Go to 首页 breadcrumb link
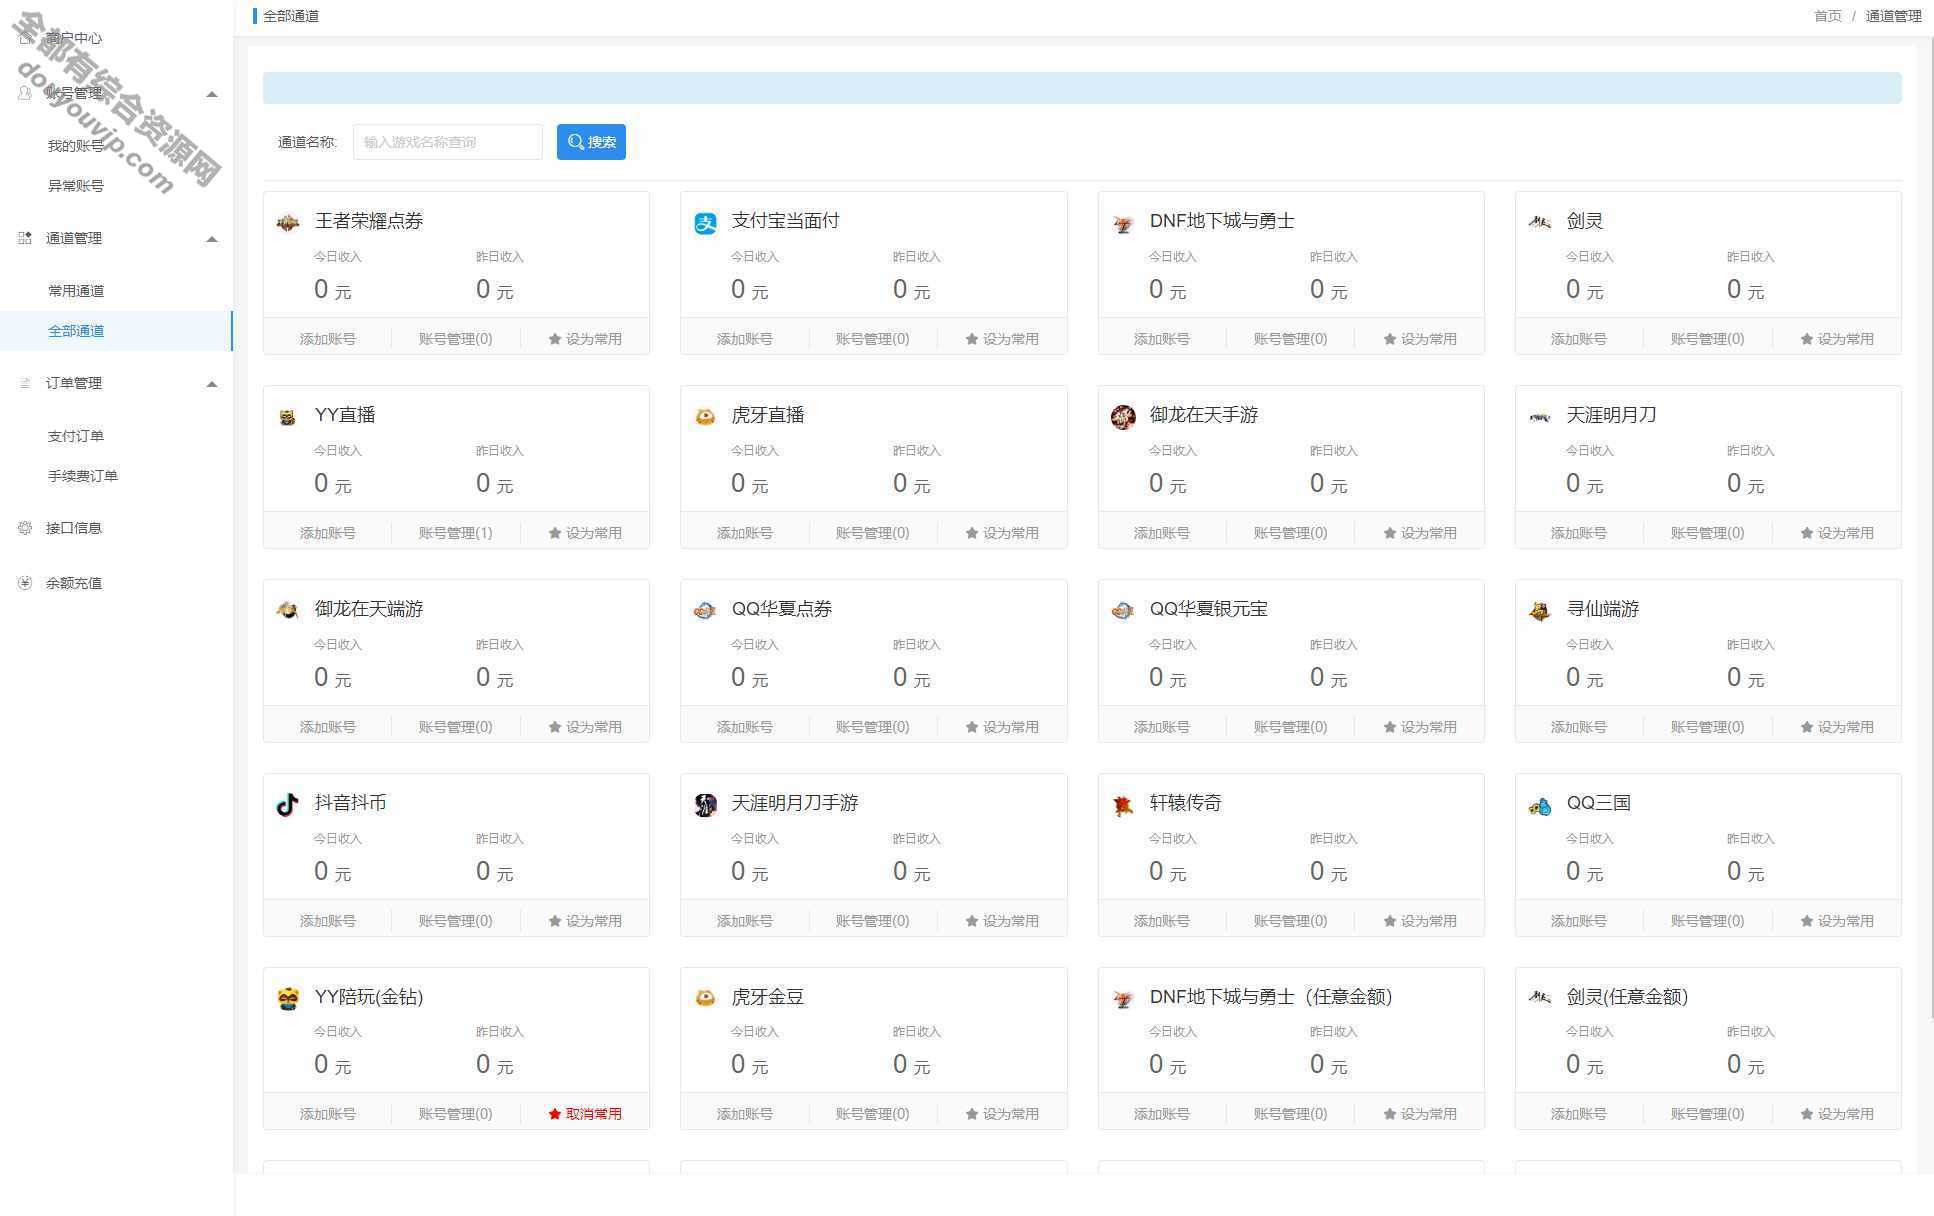Viewport: 1934px width, 1216px height. click(1828, 16)
